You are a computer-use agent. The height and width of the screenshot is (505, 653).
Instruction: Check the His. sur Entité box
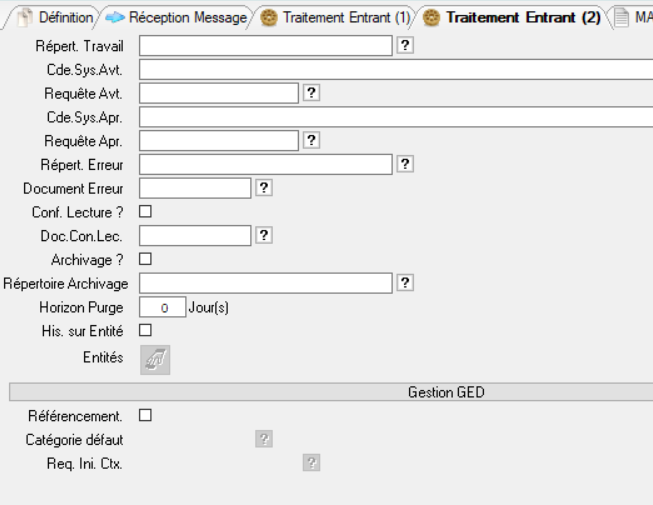145,330
